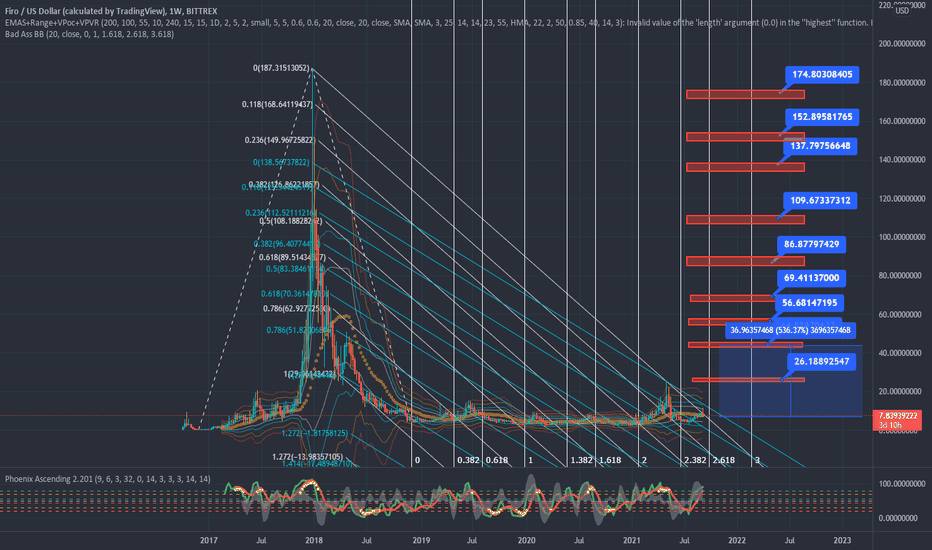Select the 56.68147195 price callout
This screenshot has width=932, height=550.
click(x=810, y=303)
